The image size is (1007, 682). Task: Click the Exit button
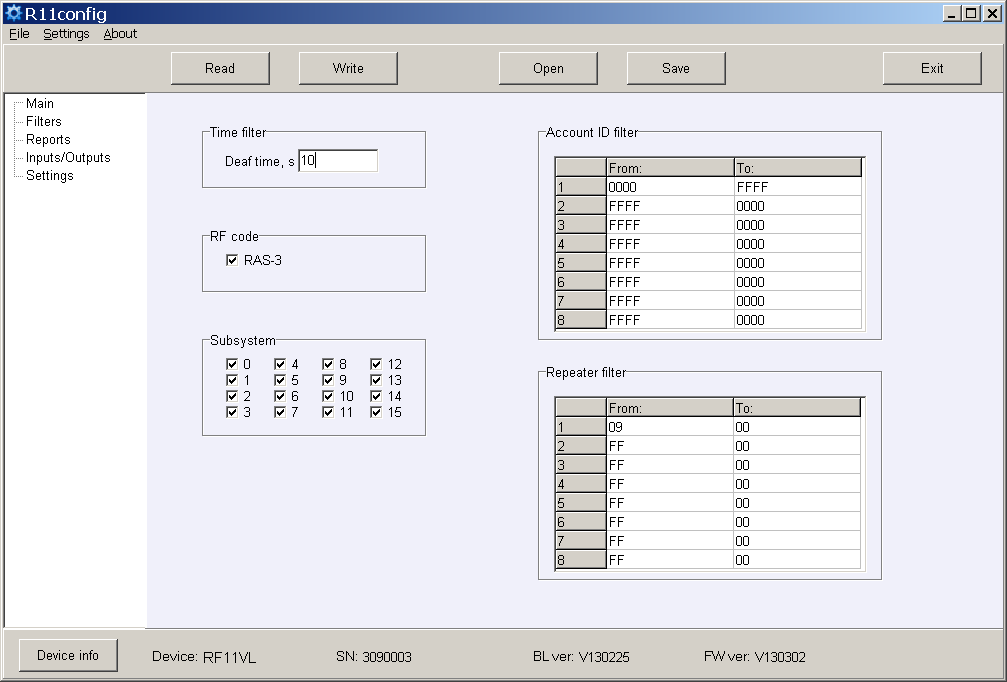(x=932, y=68)
